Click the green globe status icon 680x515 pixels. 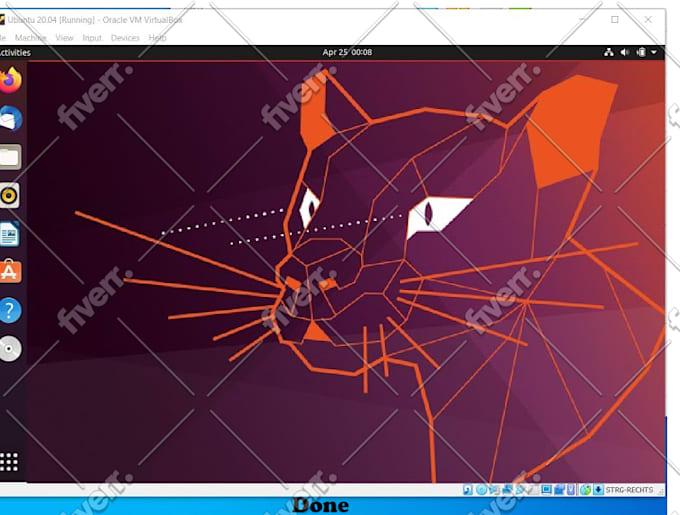coord(585,490)
